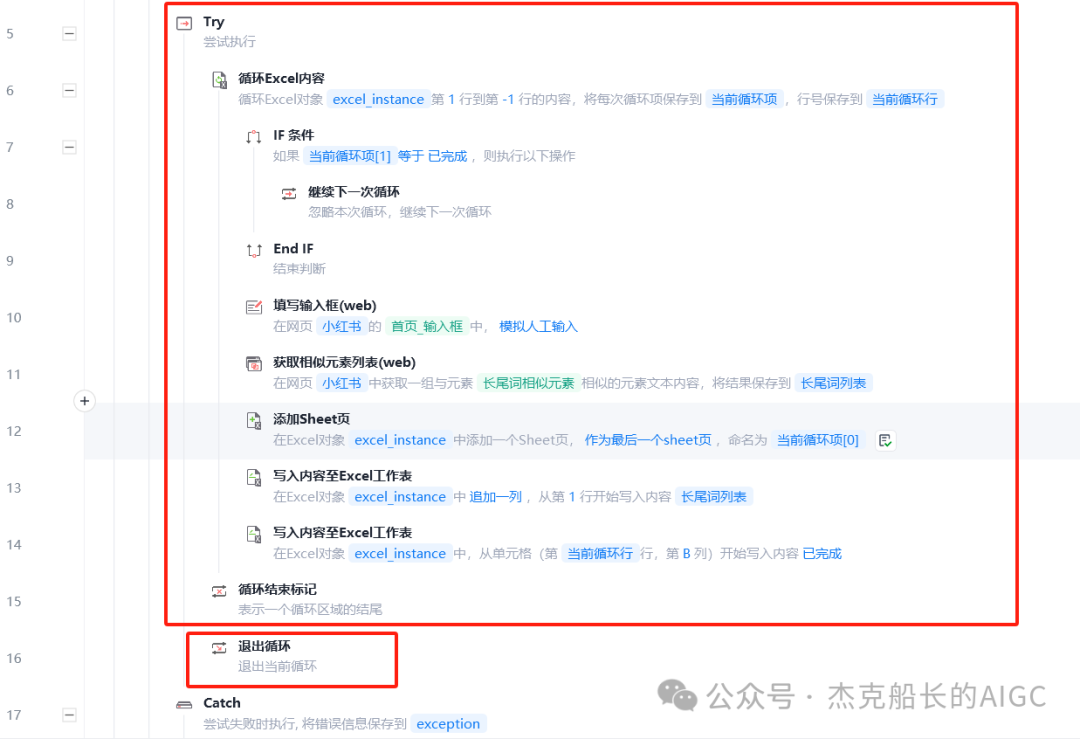This screenshot has width=1080, height=739.
Task: Click excel_instance on line 13
Action: point(400,497)
